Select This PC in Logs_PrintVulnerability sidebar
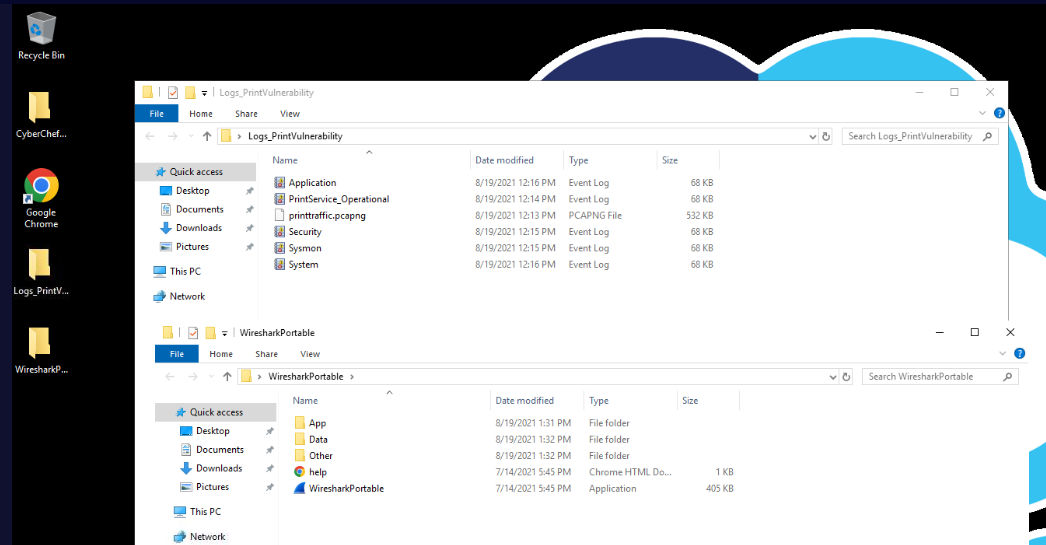Viewport: 1046px width, 545px height. coord(185,271)
